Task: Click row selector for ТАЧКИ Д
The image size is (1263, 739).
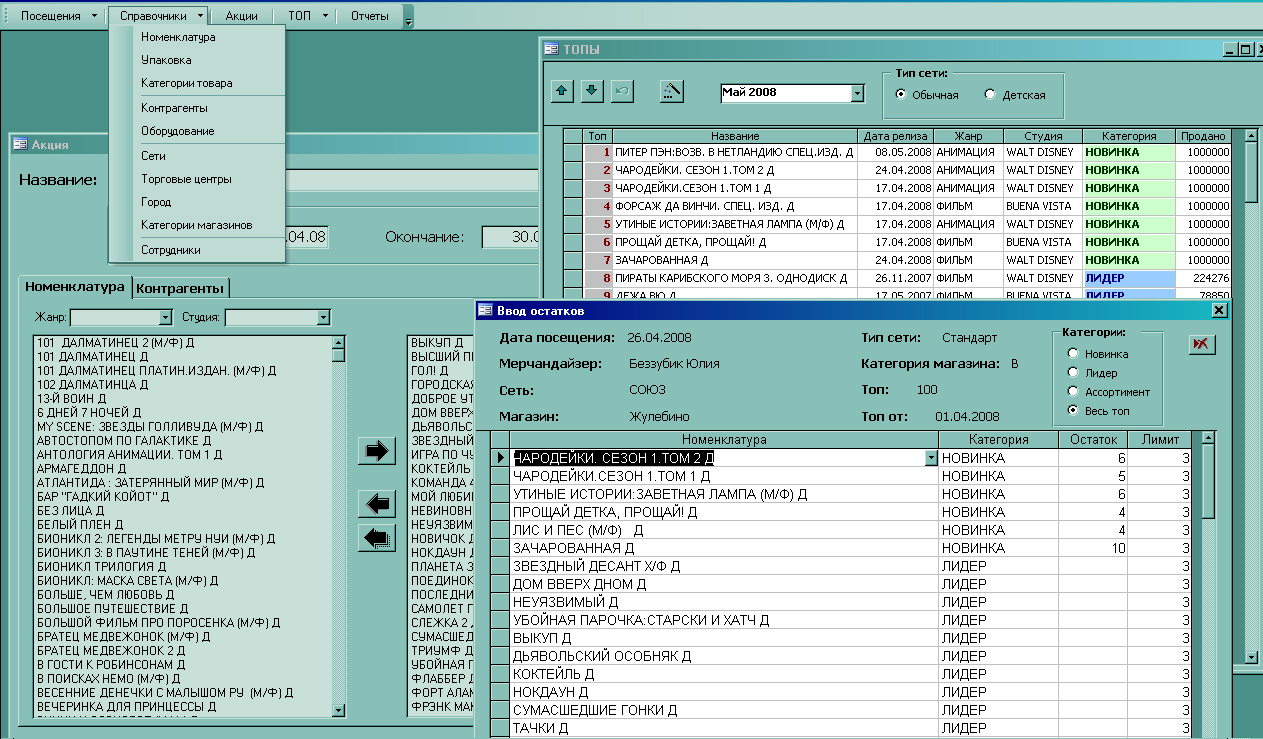Action: (x=500, y=728)
